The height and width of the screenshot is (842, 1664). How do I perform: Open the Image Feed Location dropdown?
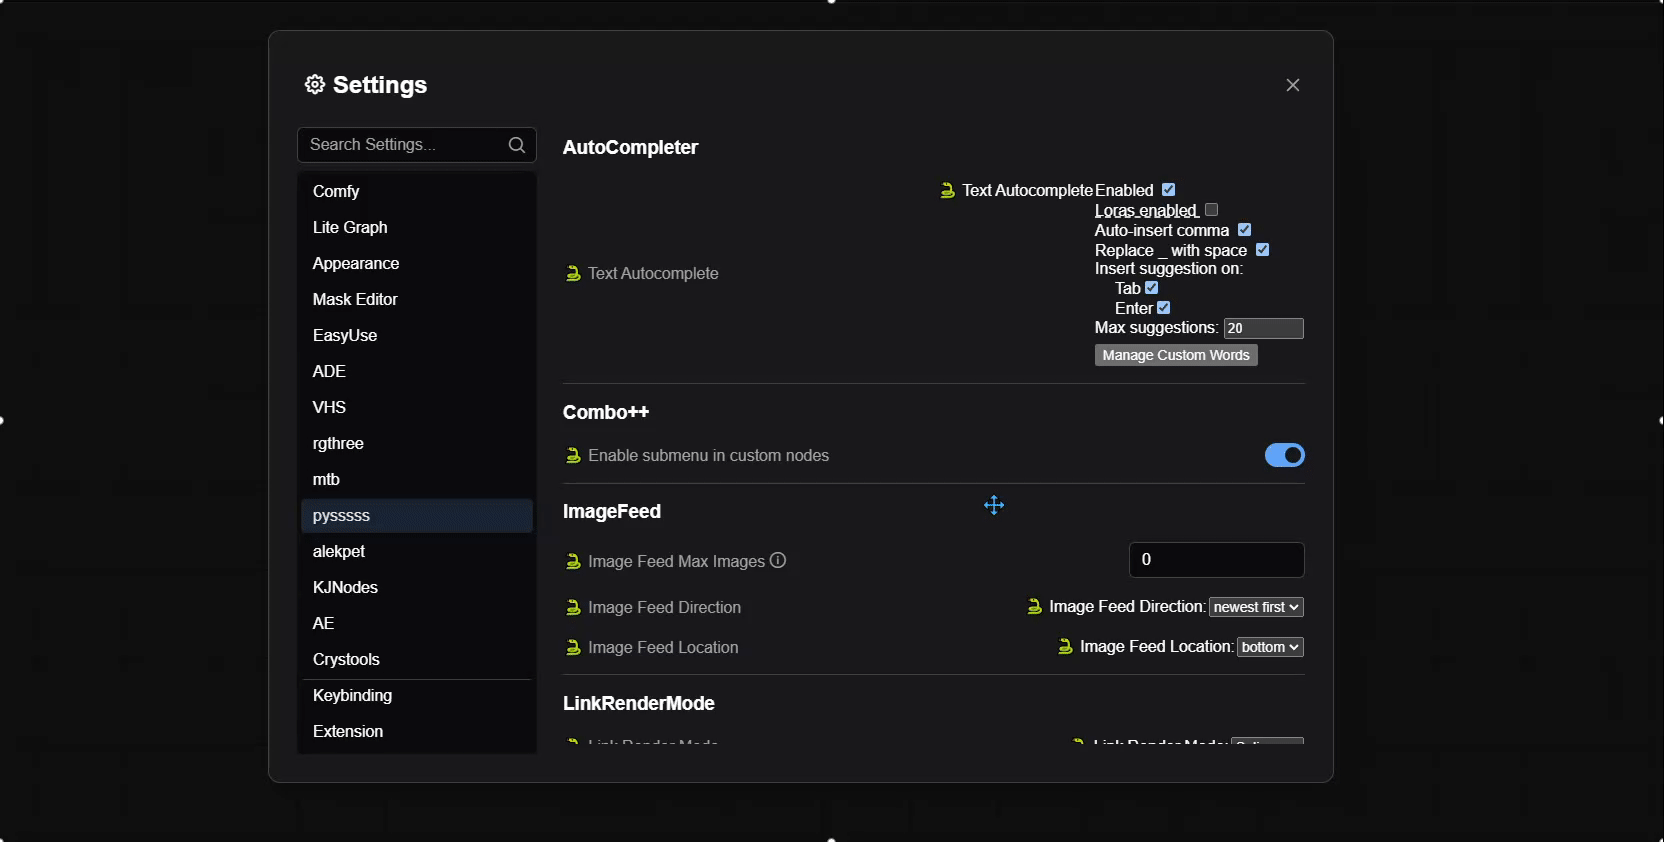(x=1270, y=647)
